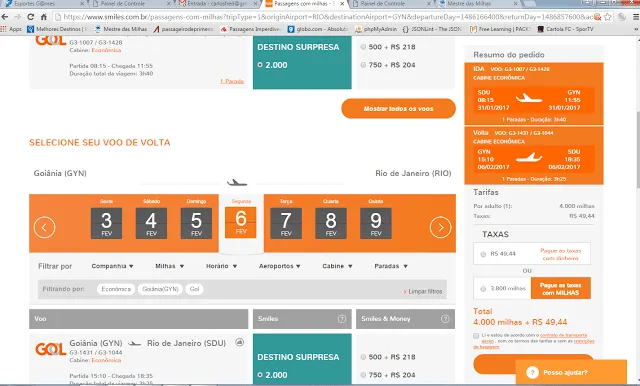Screen dimensions: 640x386
Task: Select the 7 FEV return date
Action: [286, 223]
